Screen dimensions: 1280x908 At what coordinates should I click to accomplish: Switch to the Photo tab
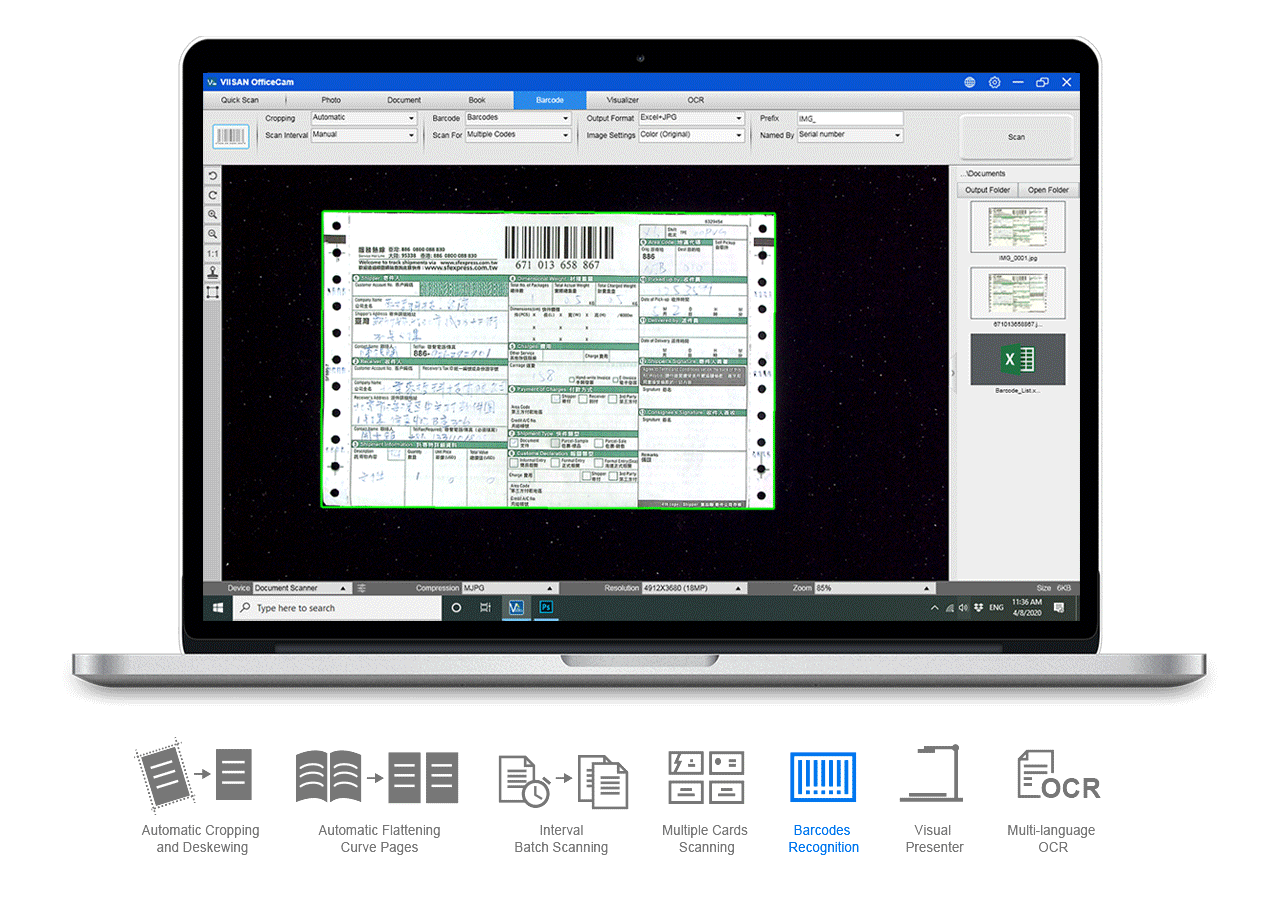[x=331, y=100]
